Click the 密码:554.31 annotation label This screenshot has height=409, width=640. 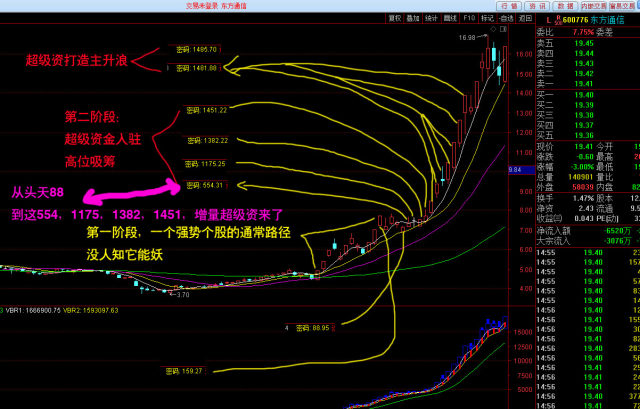click(204, 185)
